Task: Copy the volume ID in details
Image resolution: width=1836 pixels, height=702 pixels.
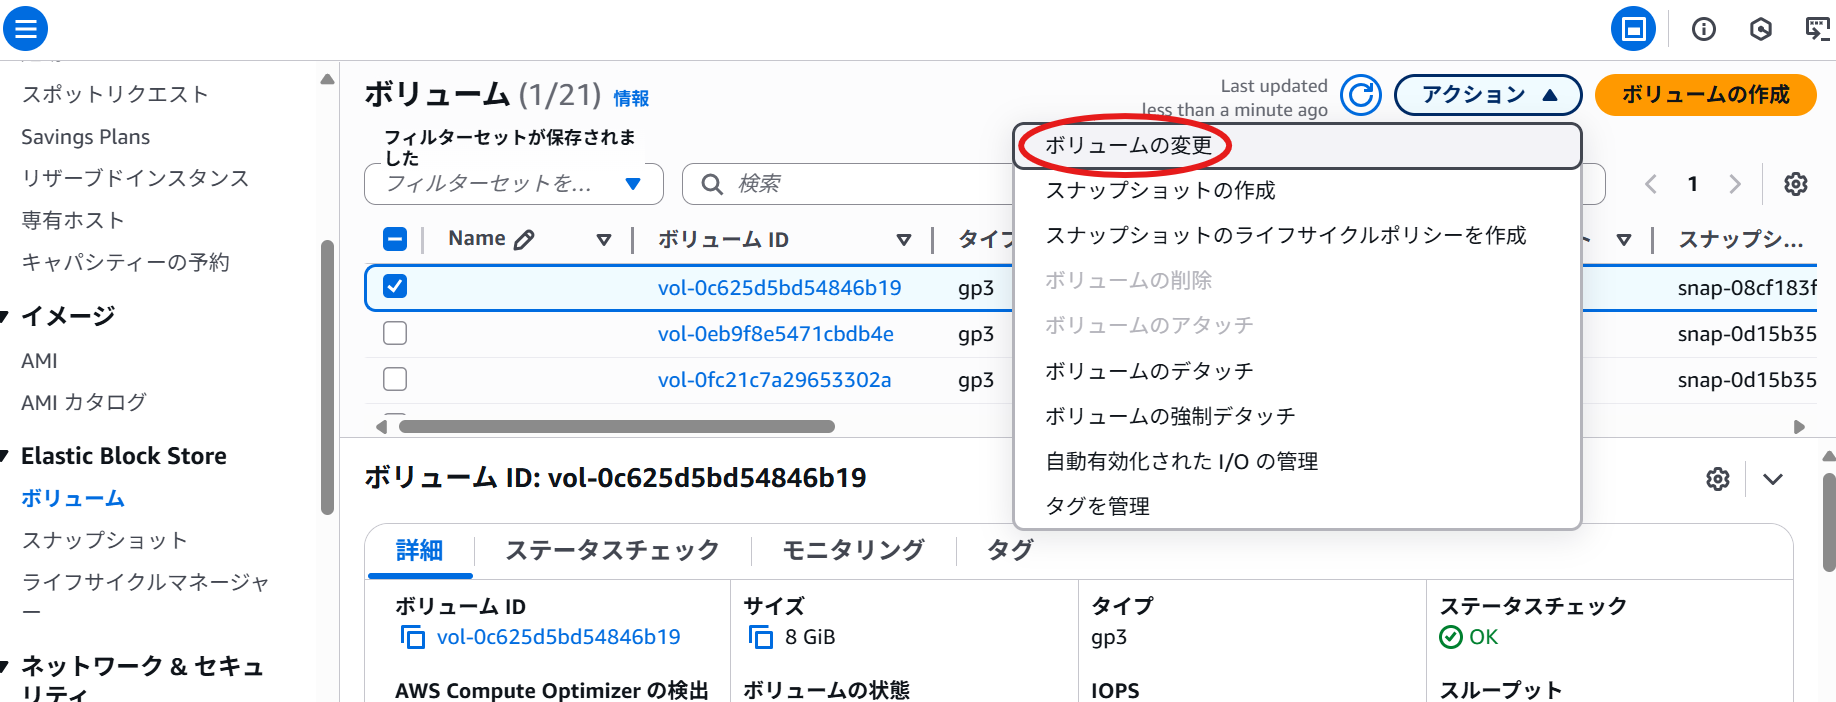Action: (412, 637)
